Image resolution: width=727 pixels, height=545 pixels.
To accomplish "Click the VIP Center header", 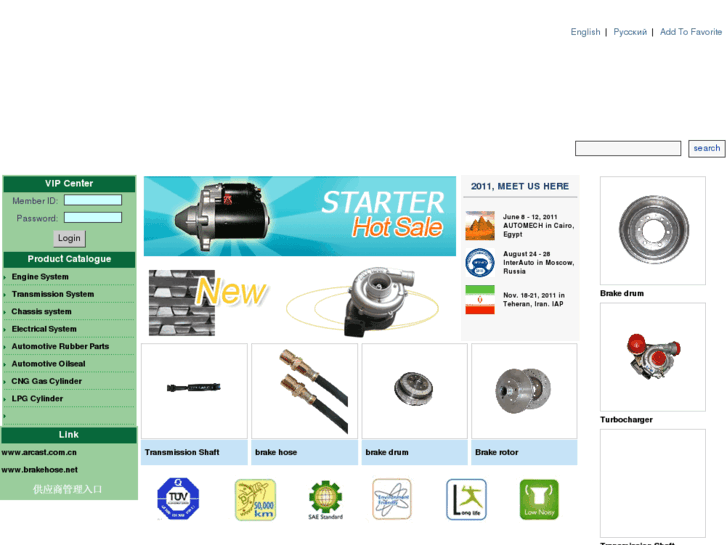I will 69,184.
